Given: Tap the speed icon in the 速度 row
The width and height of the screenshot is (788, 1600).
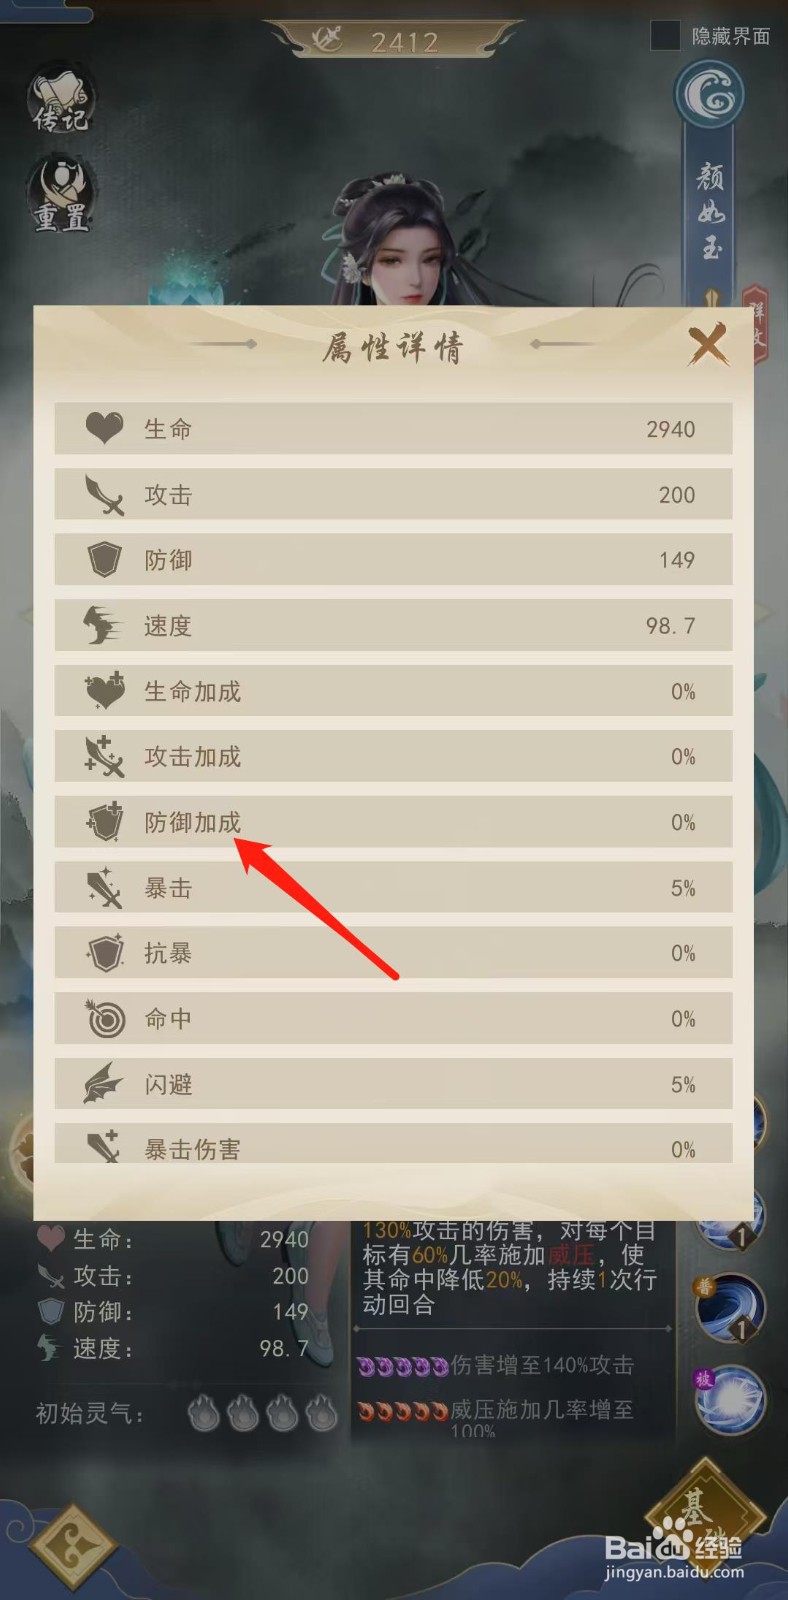Looking at the screenshot, I should [x=102, y=626].
